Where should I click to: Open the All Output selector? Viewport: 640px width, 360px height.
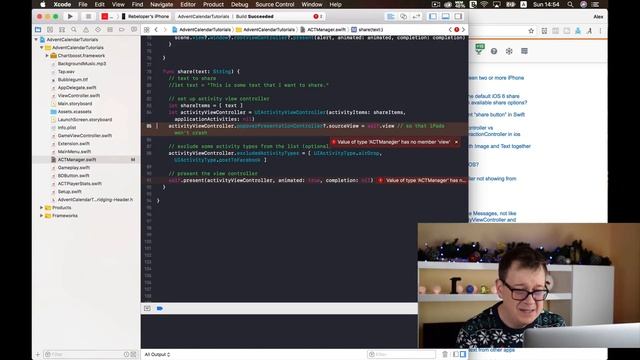click(x=157, y=354)
